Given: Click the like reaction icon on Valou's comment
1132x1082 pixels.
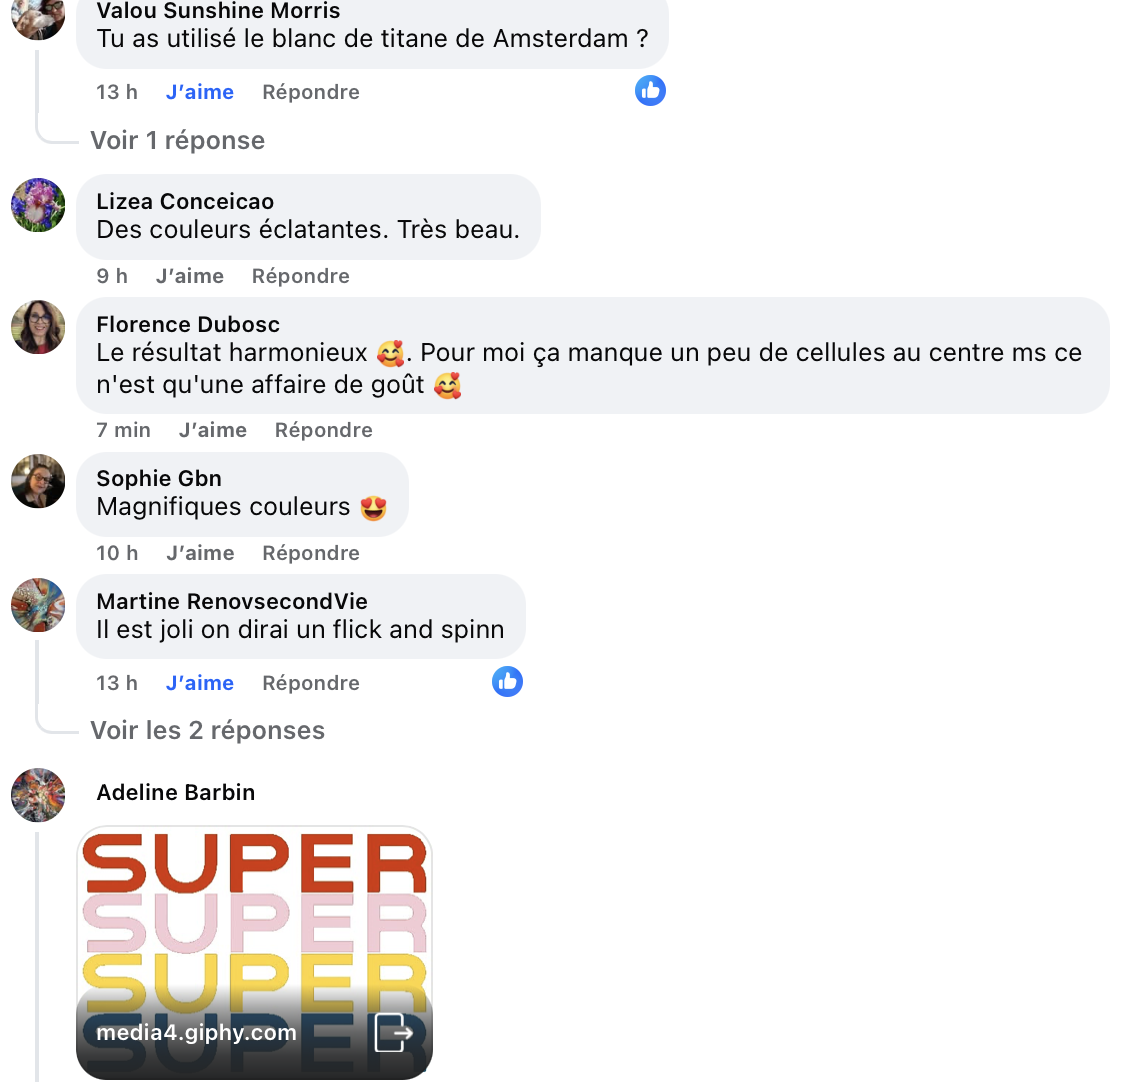Looking at the screenshot, I should pos(650,91).
